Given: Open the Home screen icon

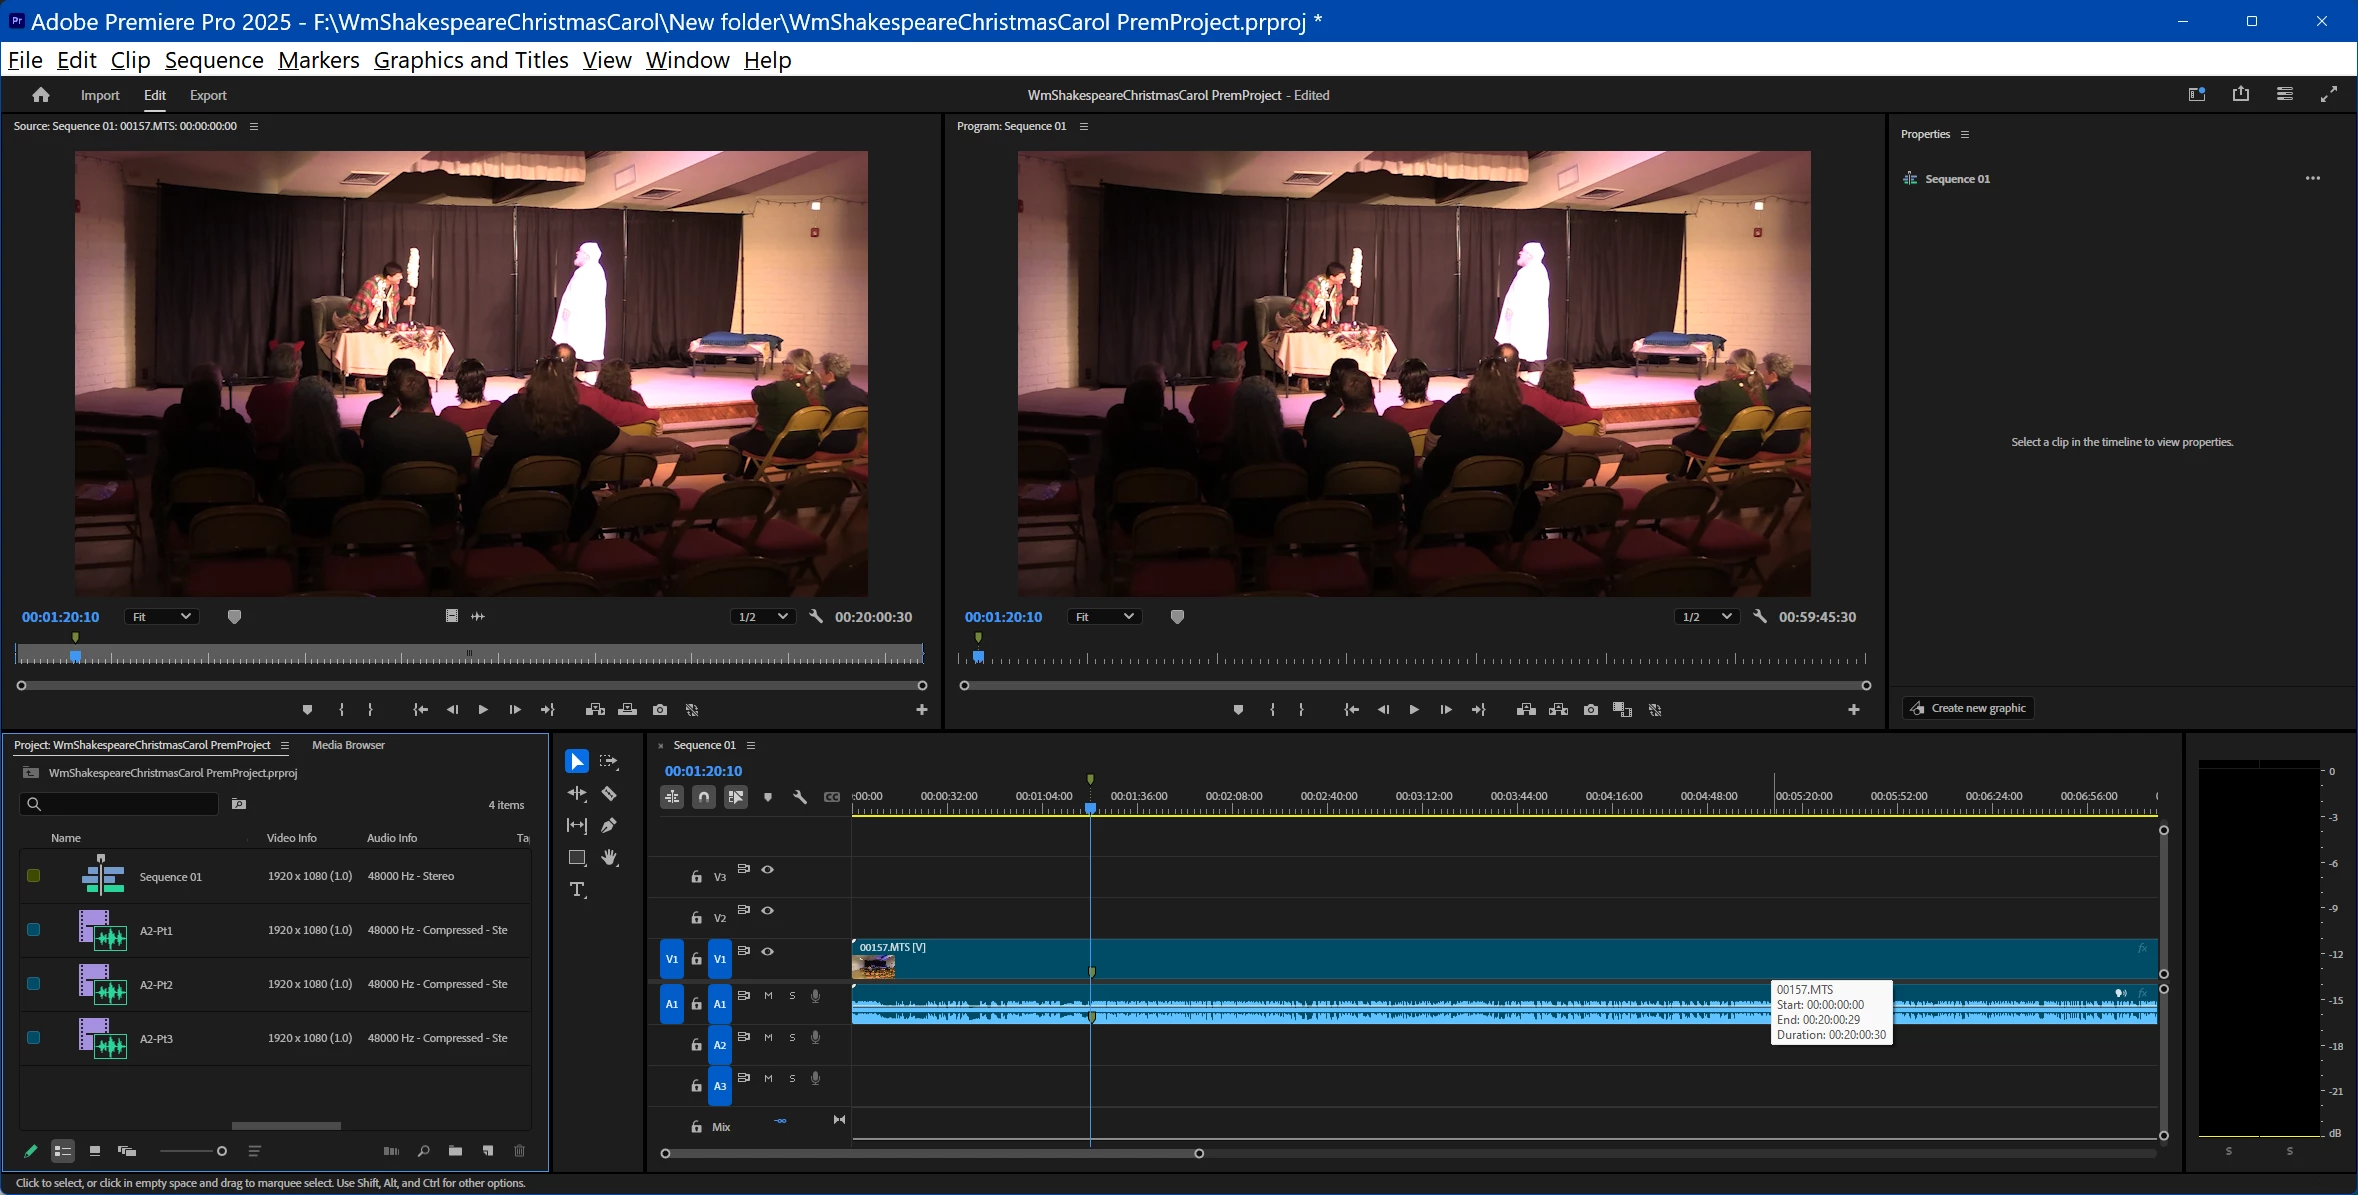Looking at the screenshot, I should pos(41,95).
